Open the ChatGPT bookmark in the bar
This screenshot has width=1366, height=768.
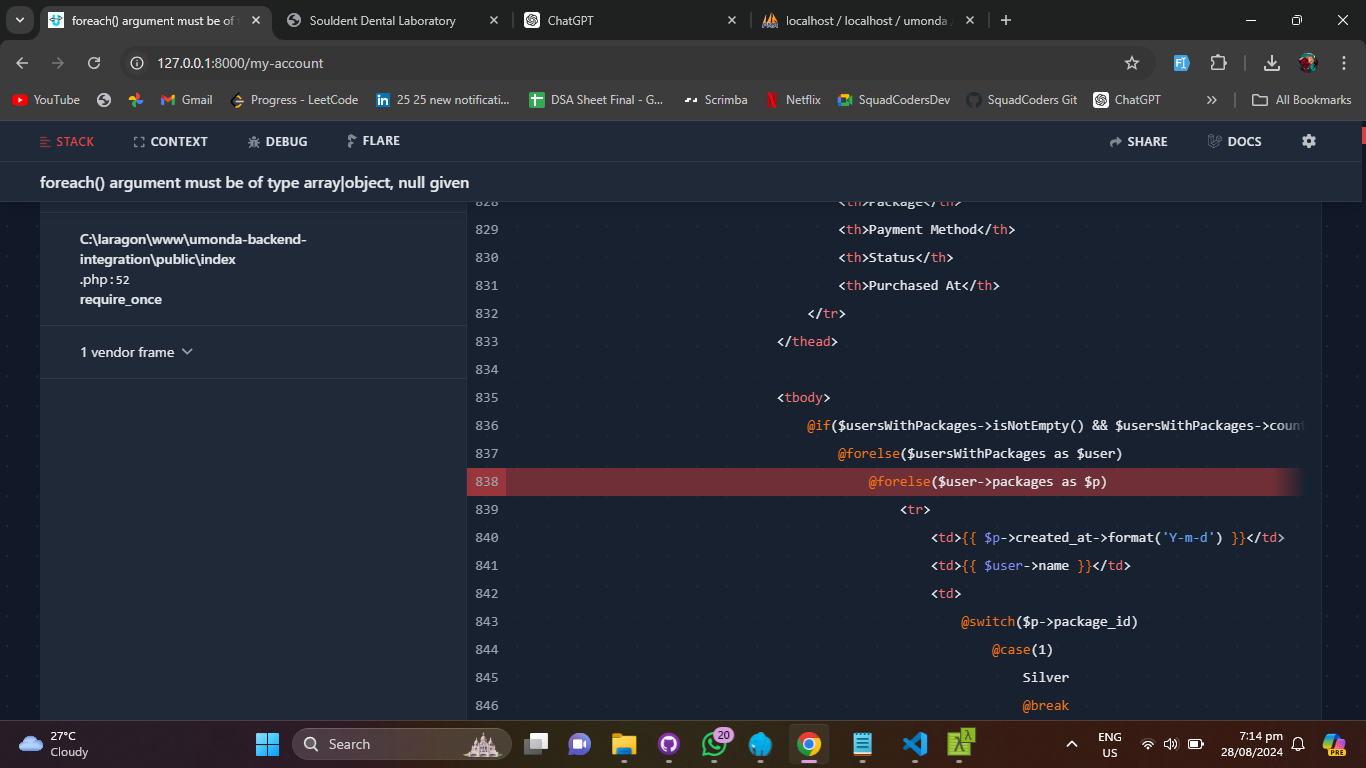[x=1127, y=100]
